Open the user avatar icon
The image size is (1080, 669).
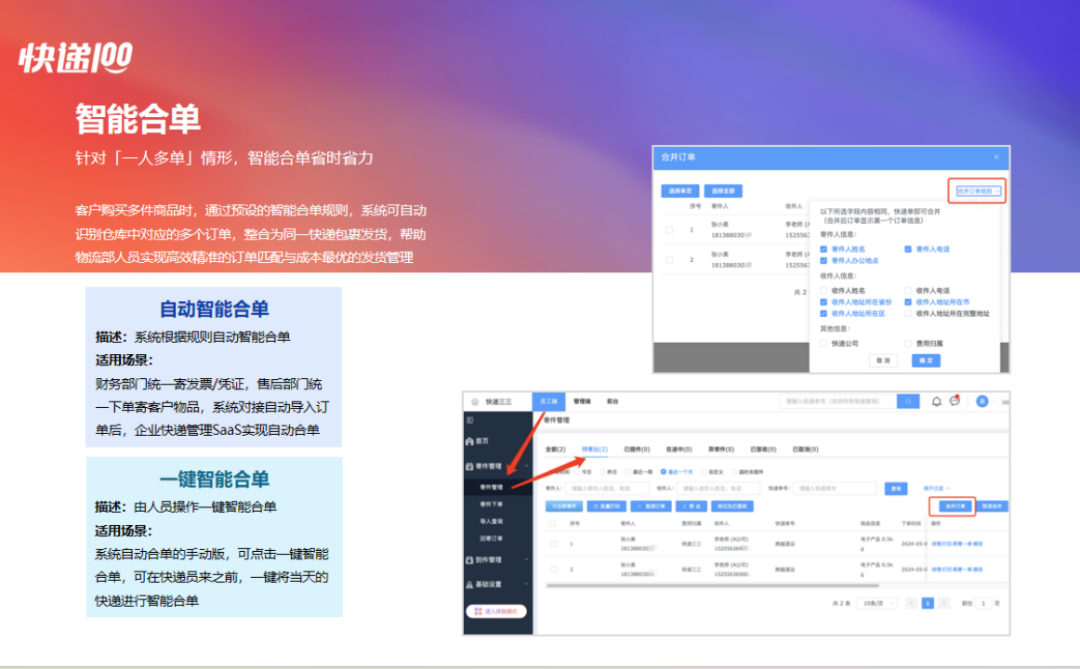982,401
